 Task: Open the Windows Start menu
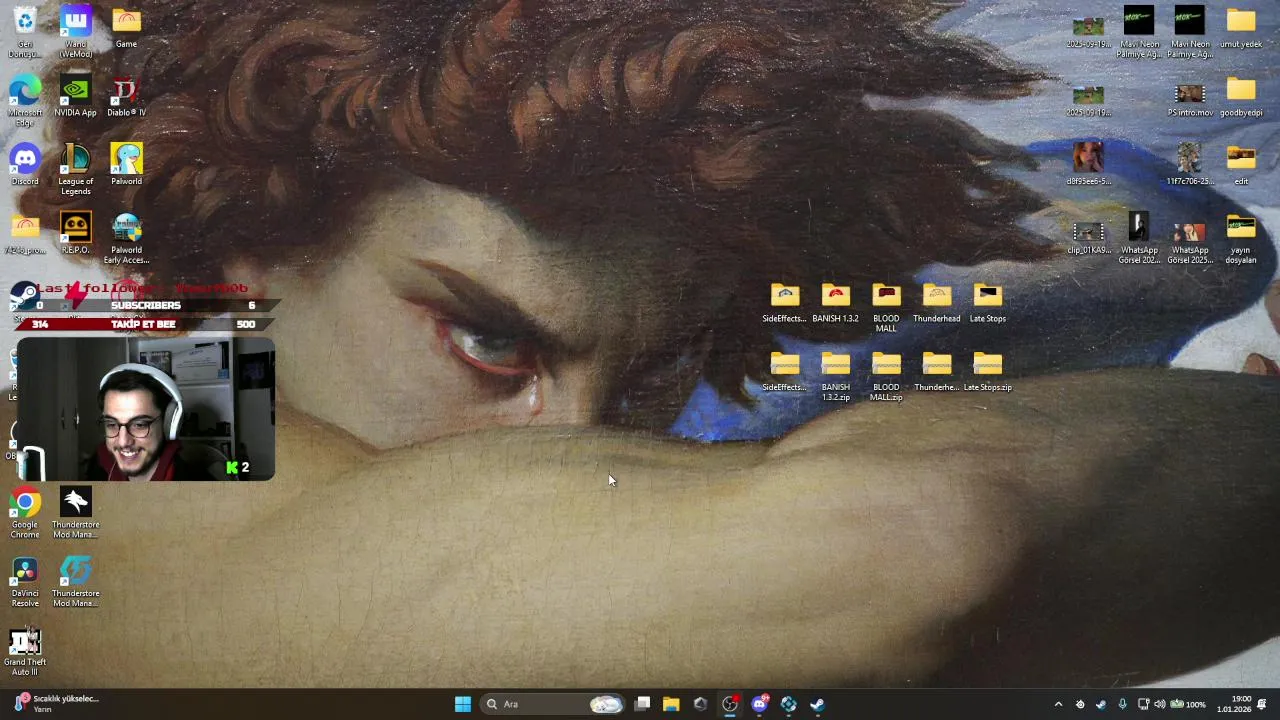tap(463, 704)
